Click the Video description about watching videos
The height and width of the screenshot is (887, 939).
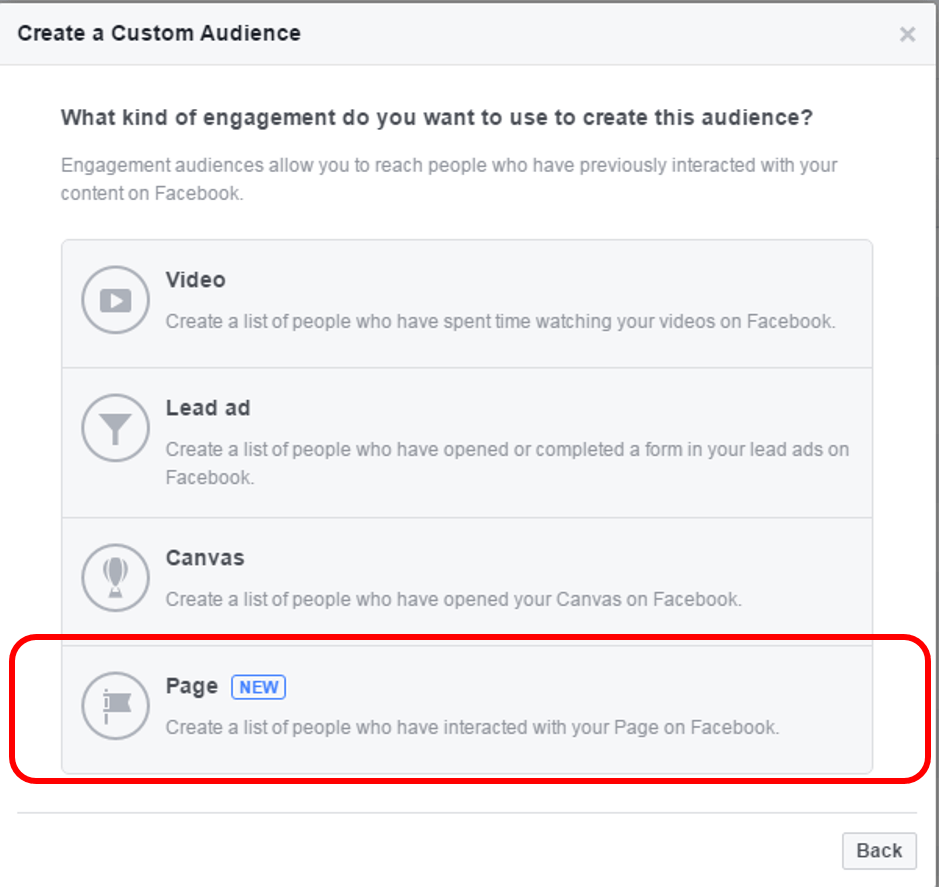(x=501, y=322)
